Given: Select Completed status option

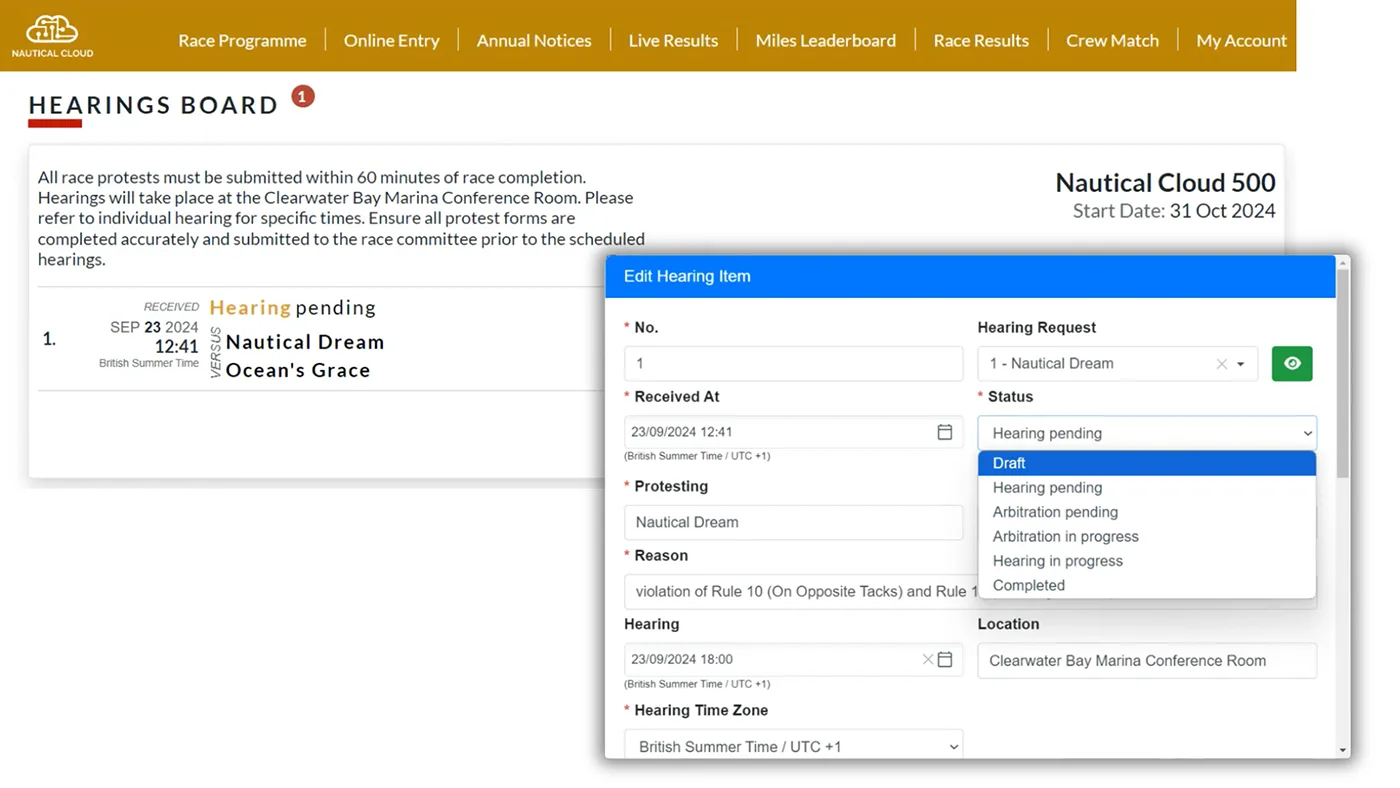Looking at the screenshot, I should click(1147, 585).
